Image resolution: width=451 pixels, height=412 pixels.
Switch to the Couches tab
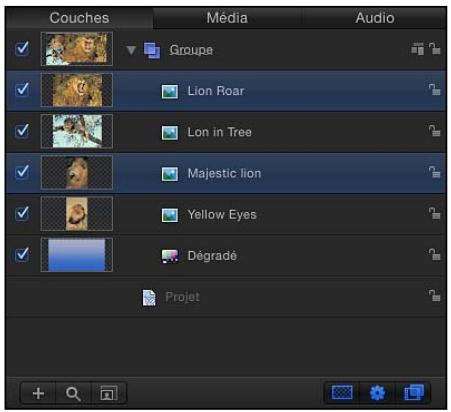[79, 18]
